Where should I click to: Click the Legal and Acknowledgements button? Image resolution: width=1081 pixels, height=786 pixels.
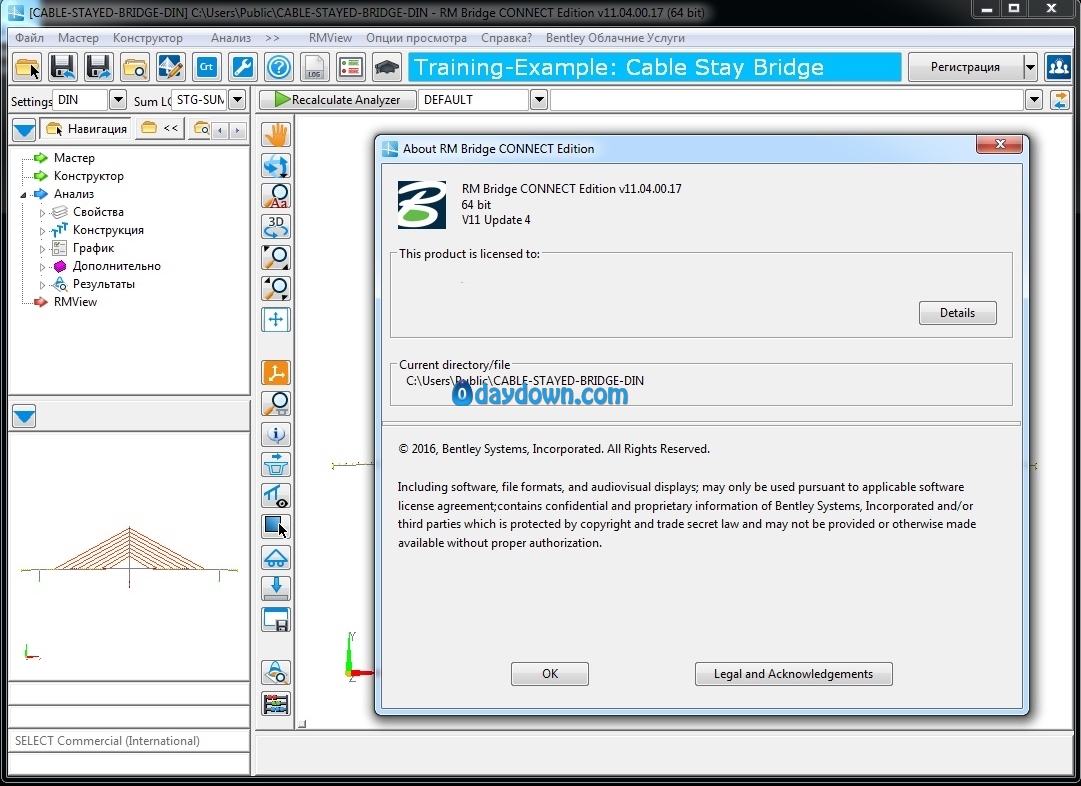point(794,674)
